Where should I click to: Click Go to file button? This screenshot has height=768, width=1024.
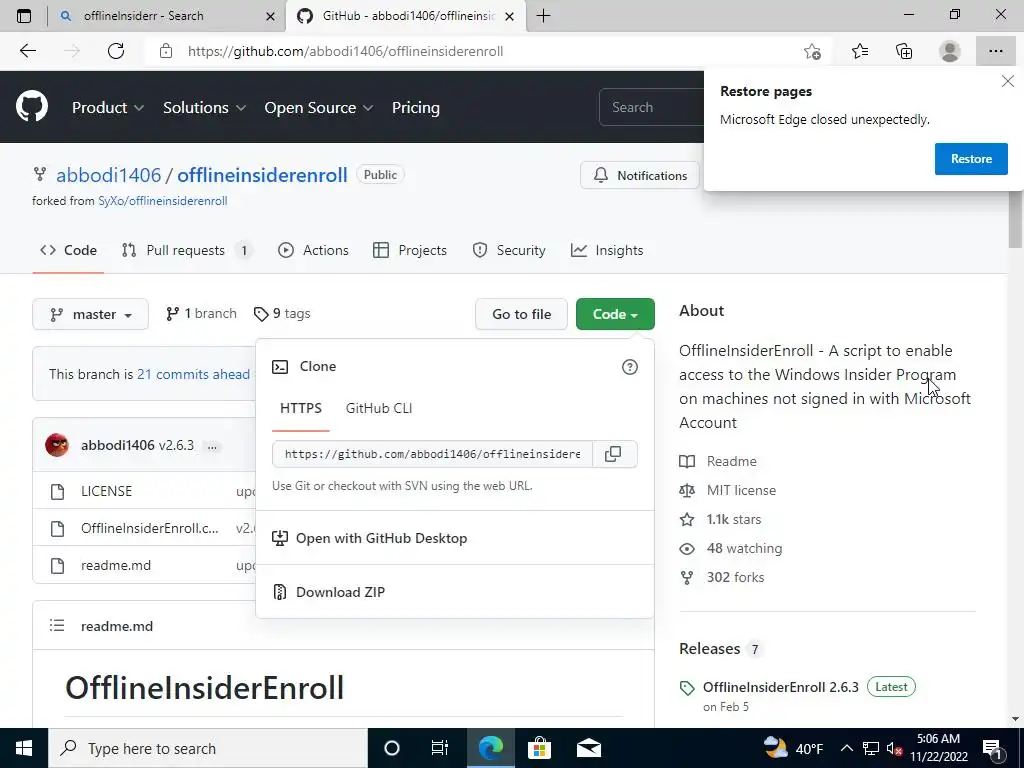521,314
